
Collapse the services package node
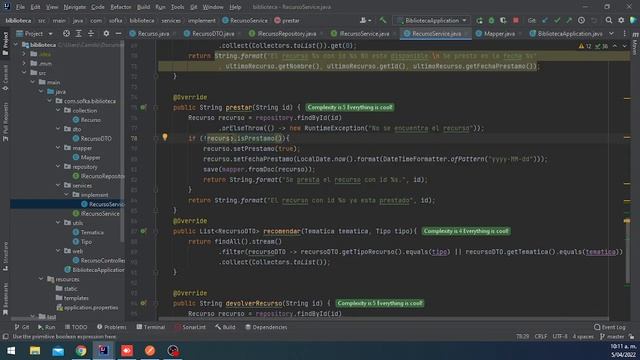coord(58,185)
